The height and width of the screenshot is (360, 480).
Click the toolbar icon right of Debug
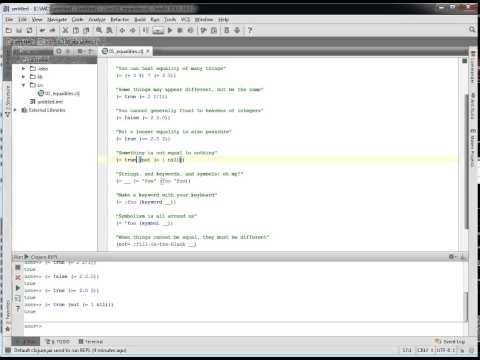(190, 30)
